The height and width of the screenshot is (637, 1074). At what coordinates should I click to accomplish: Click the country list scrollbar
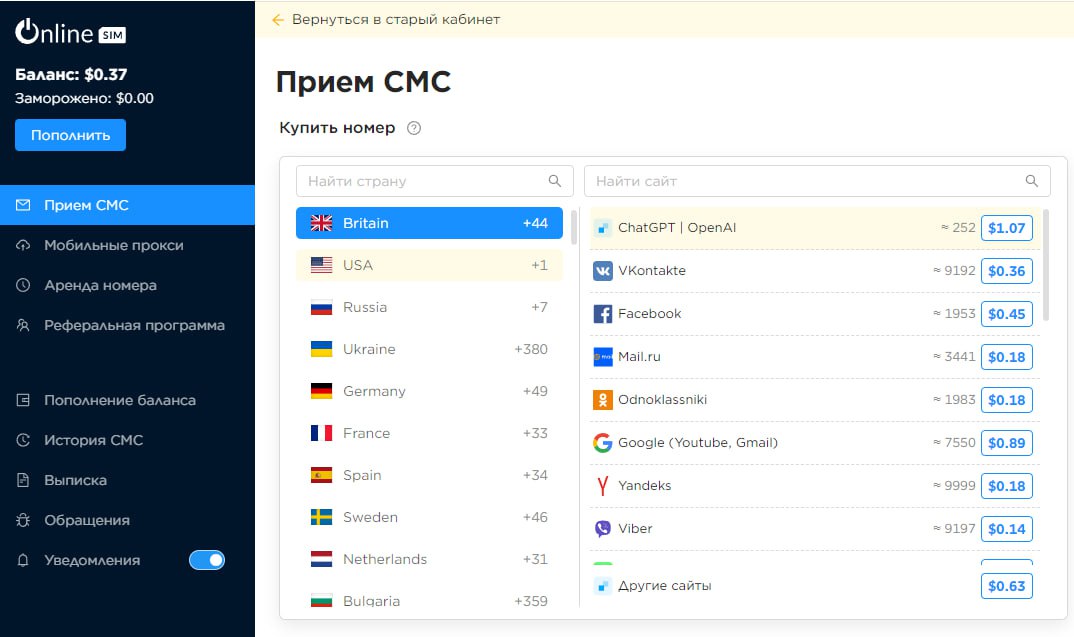[x=574, y=227]
